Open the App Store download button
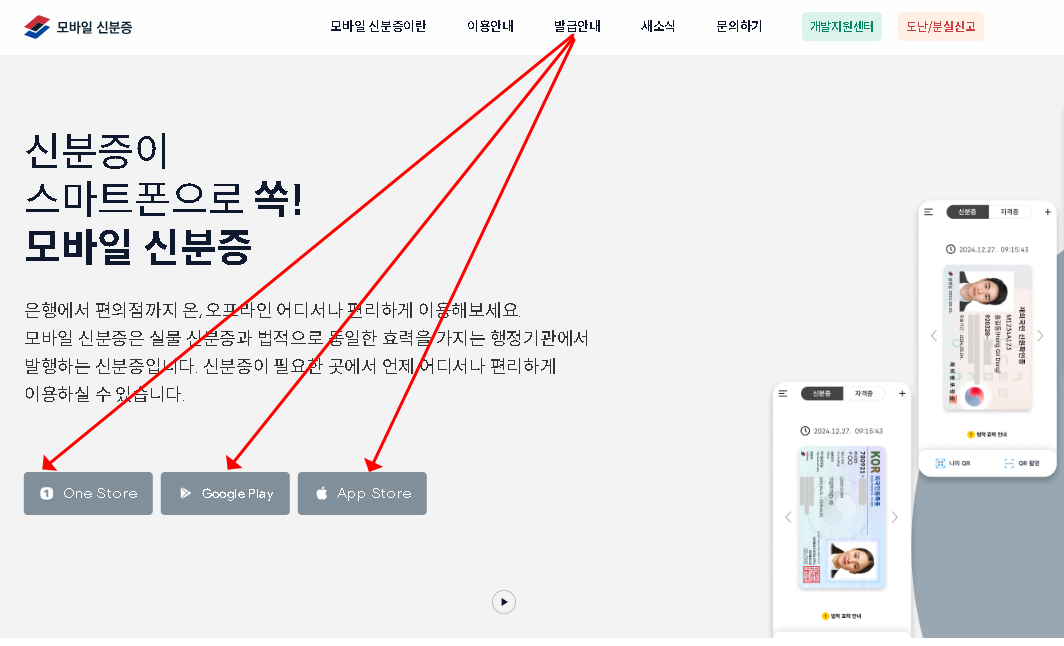This screenshot has height=646, width=1064. [362, 493]
